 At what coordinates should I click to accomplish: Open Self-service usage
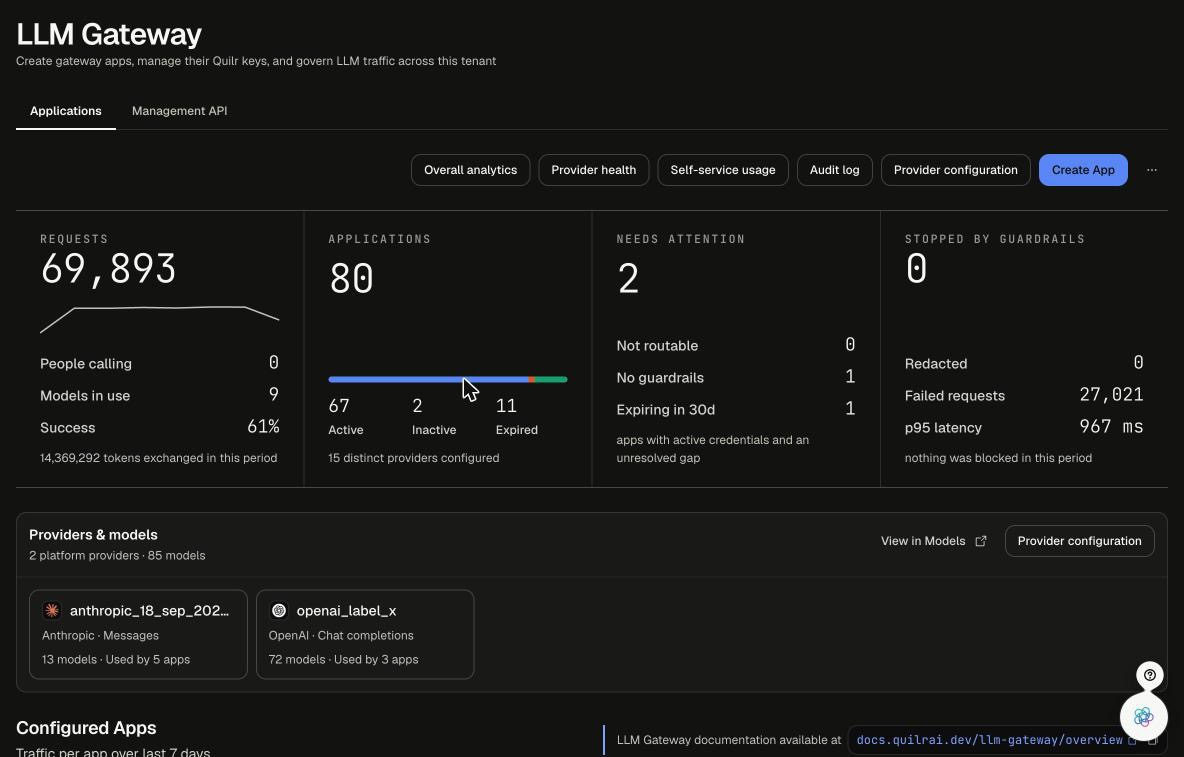coord(723,170)
